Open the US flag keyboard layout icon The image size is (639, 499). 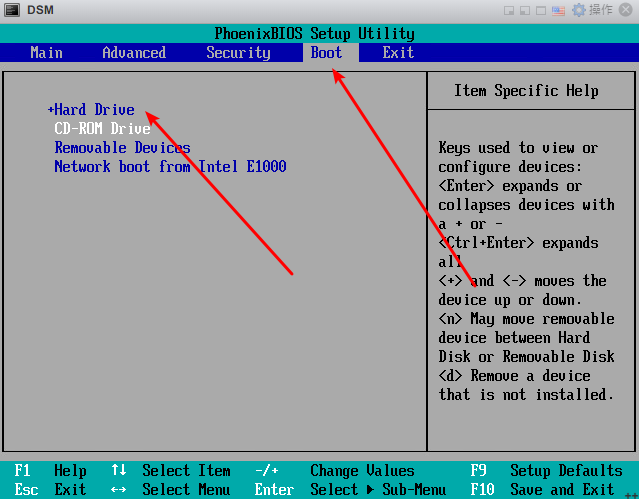click(558, 11)
